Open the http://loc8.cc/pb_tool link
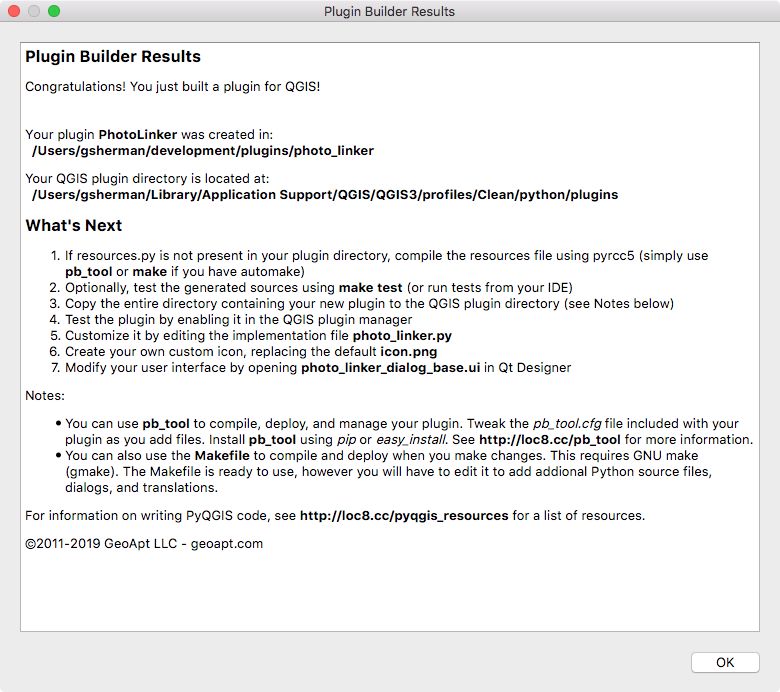This screenshot has width=780, height=692. (x=549, y=440)
